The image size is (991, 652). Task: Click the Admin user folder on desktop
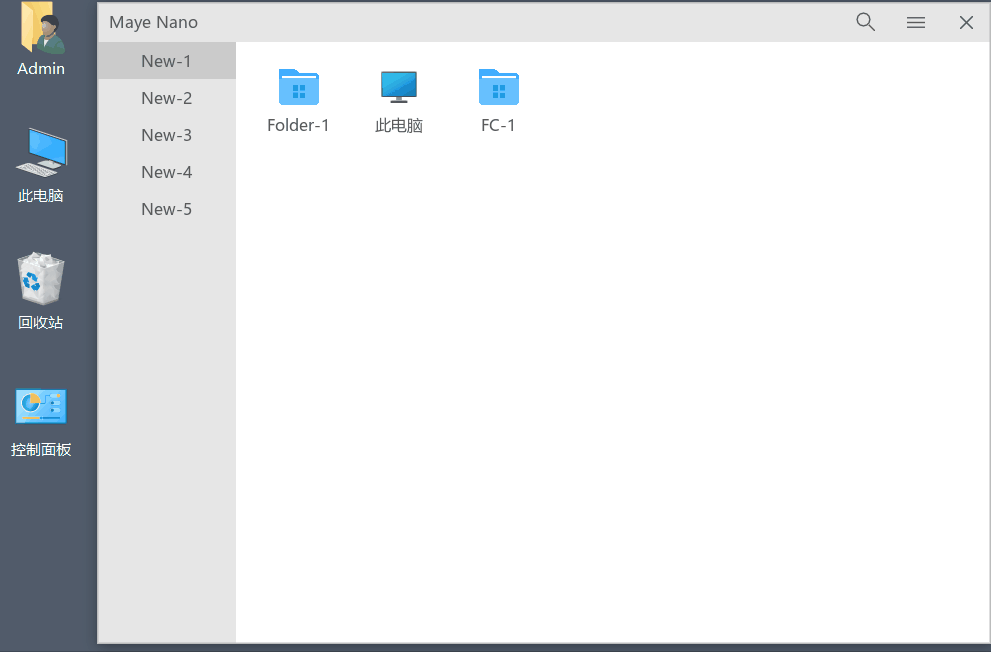coord(41,30)
